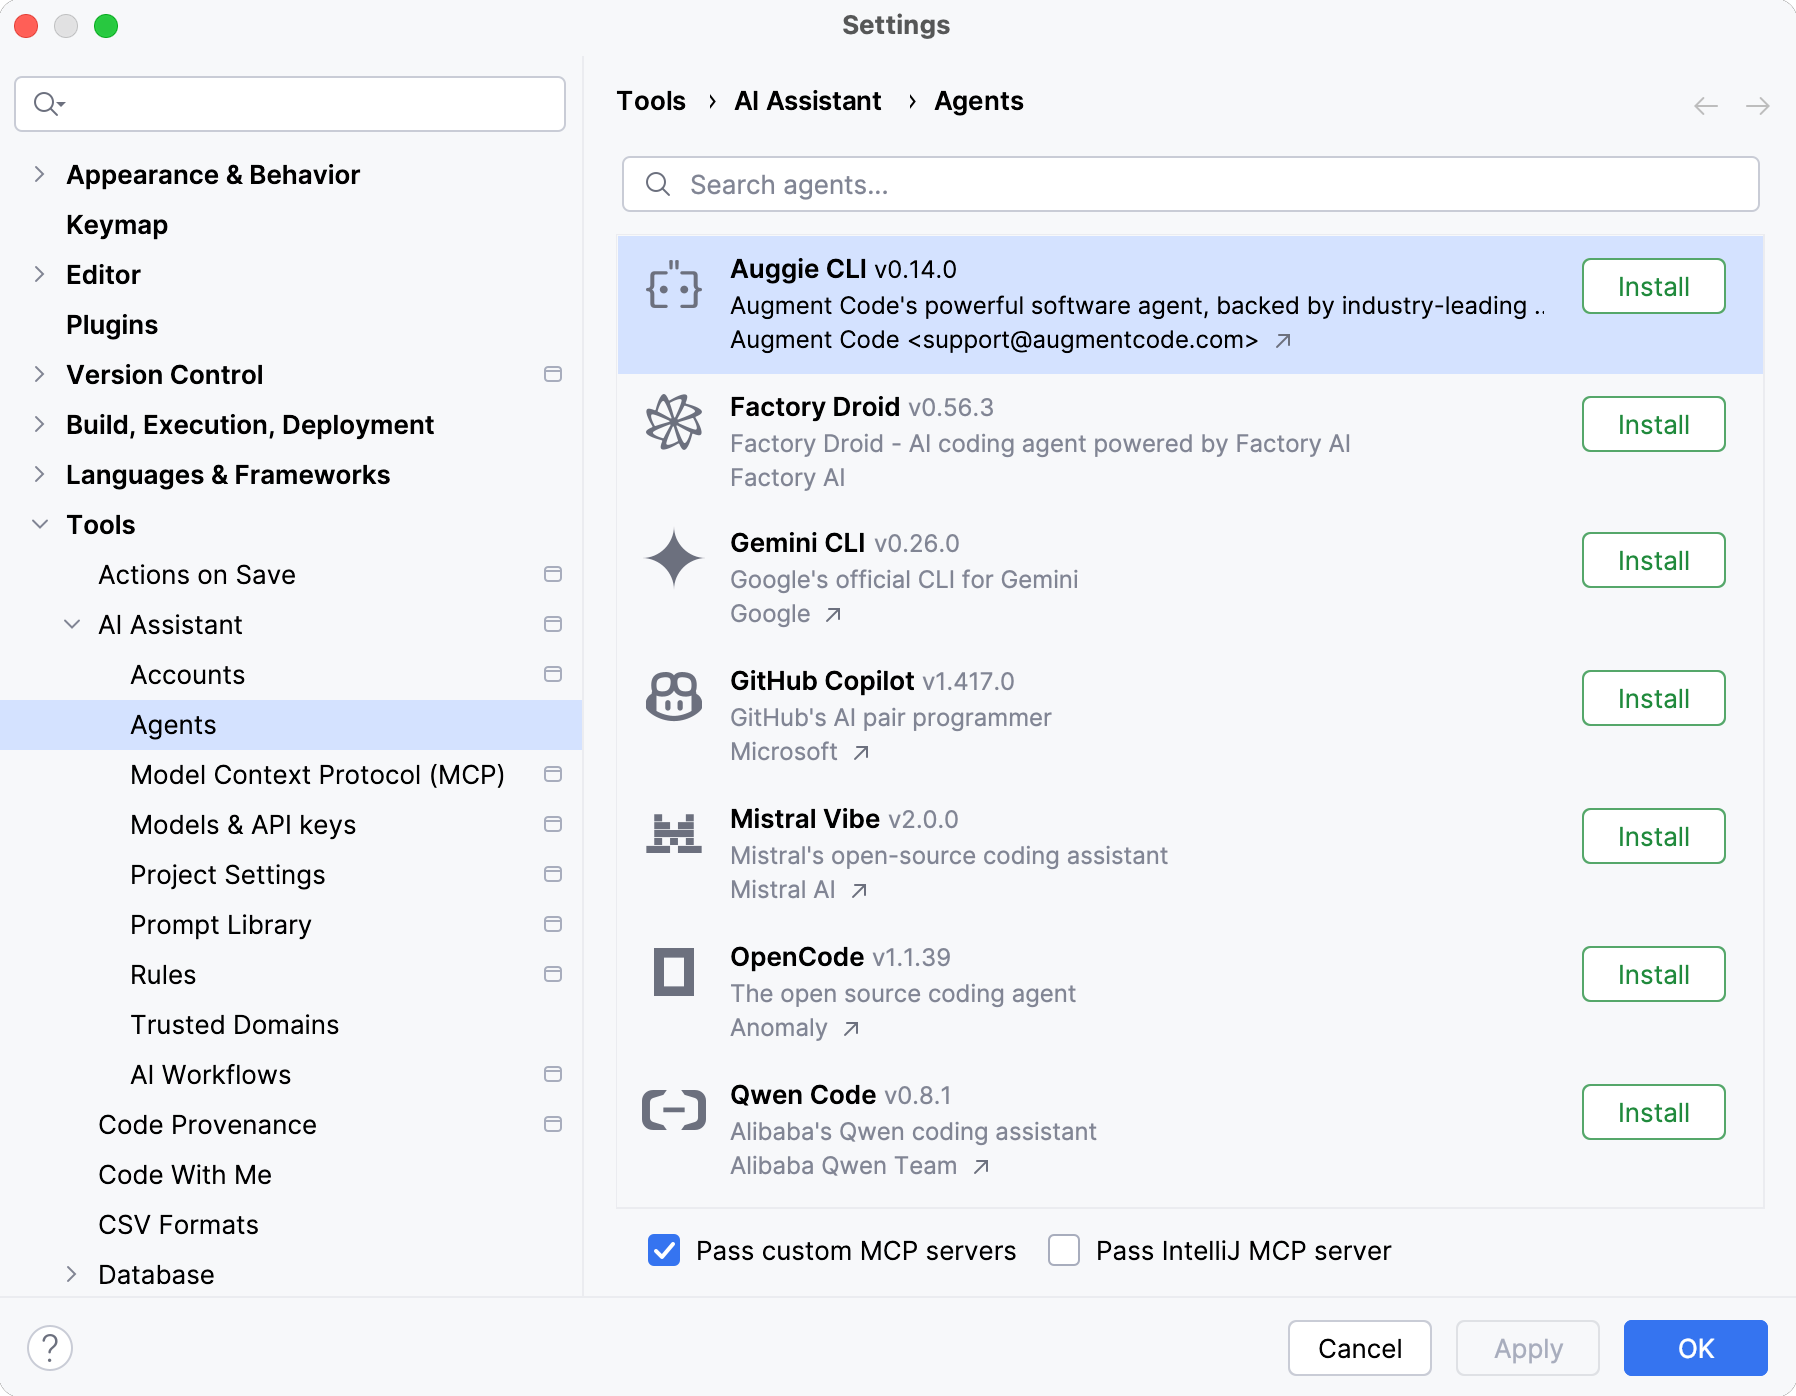Open the Help question mark icon
1796x1396 pixels.
(x=50, y=1347)
